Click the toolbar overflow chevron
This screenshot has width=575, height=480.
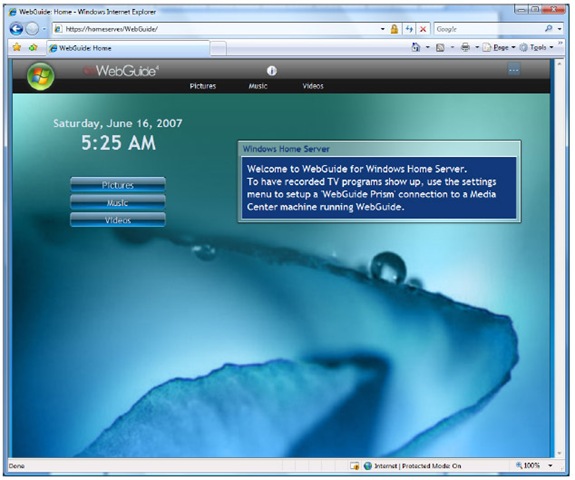(560, 44)
